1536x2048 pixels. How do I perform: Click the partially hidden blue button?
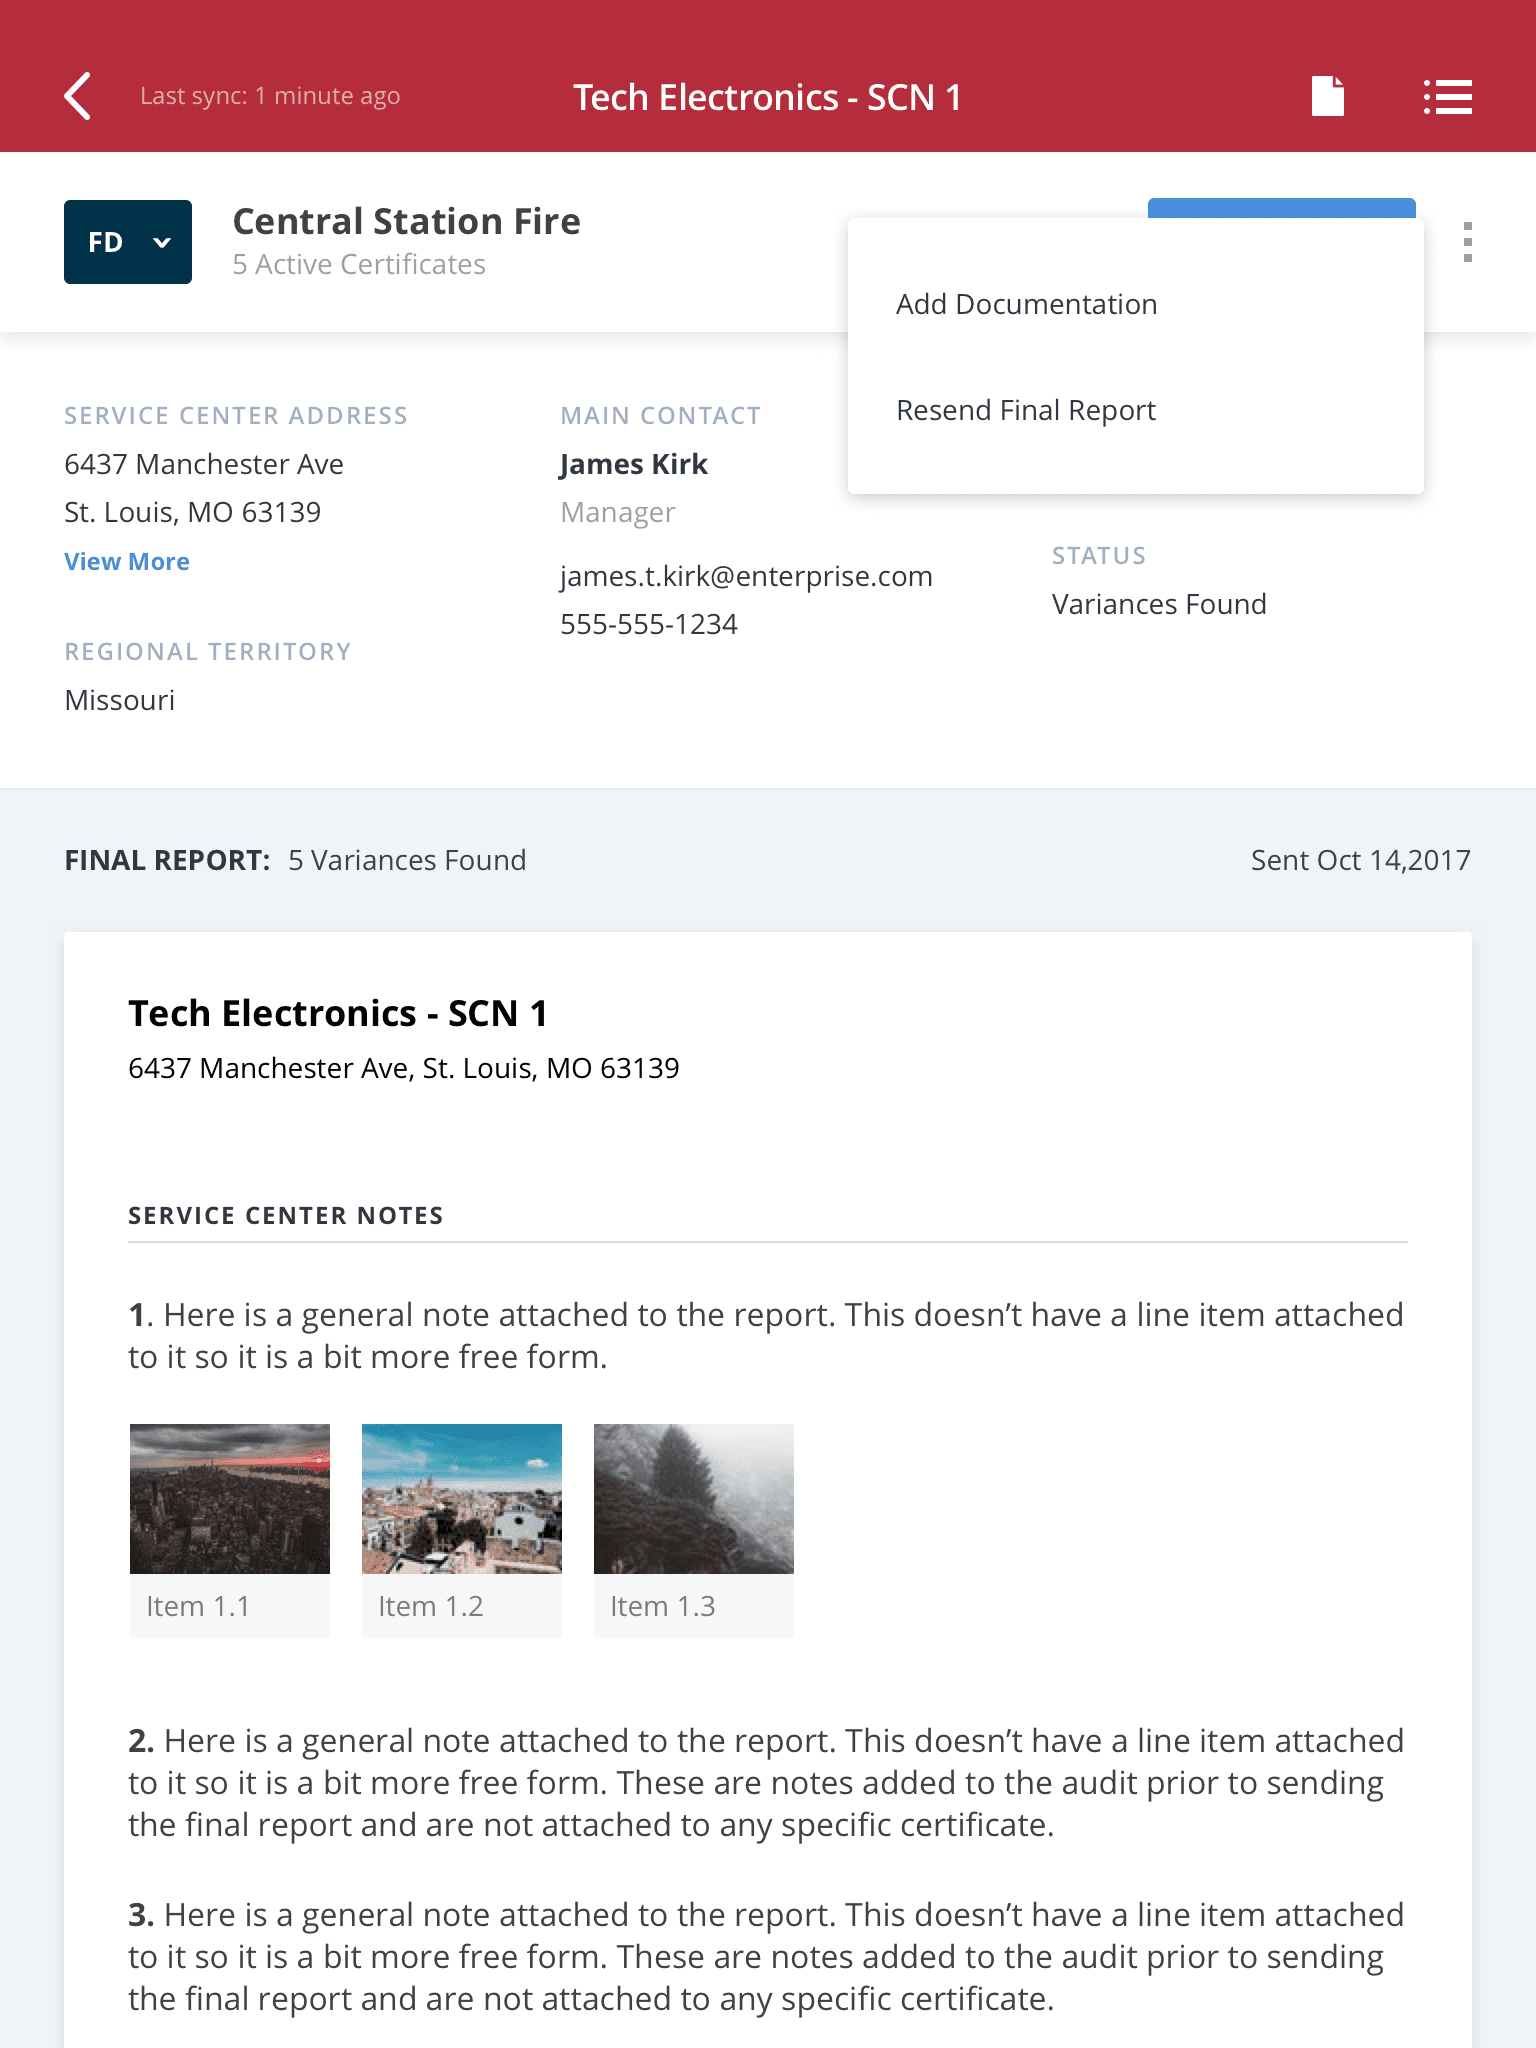pyautogui.click(x=1281, y=207)
